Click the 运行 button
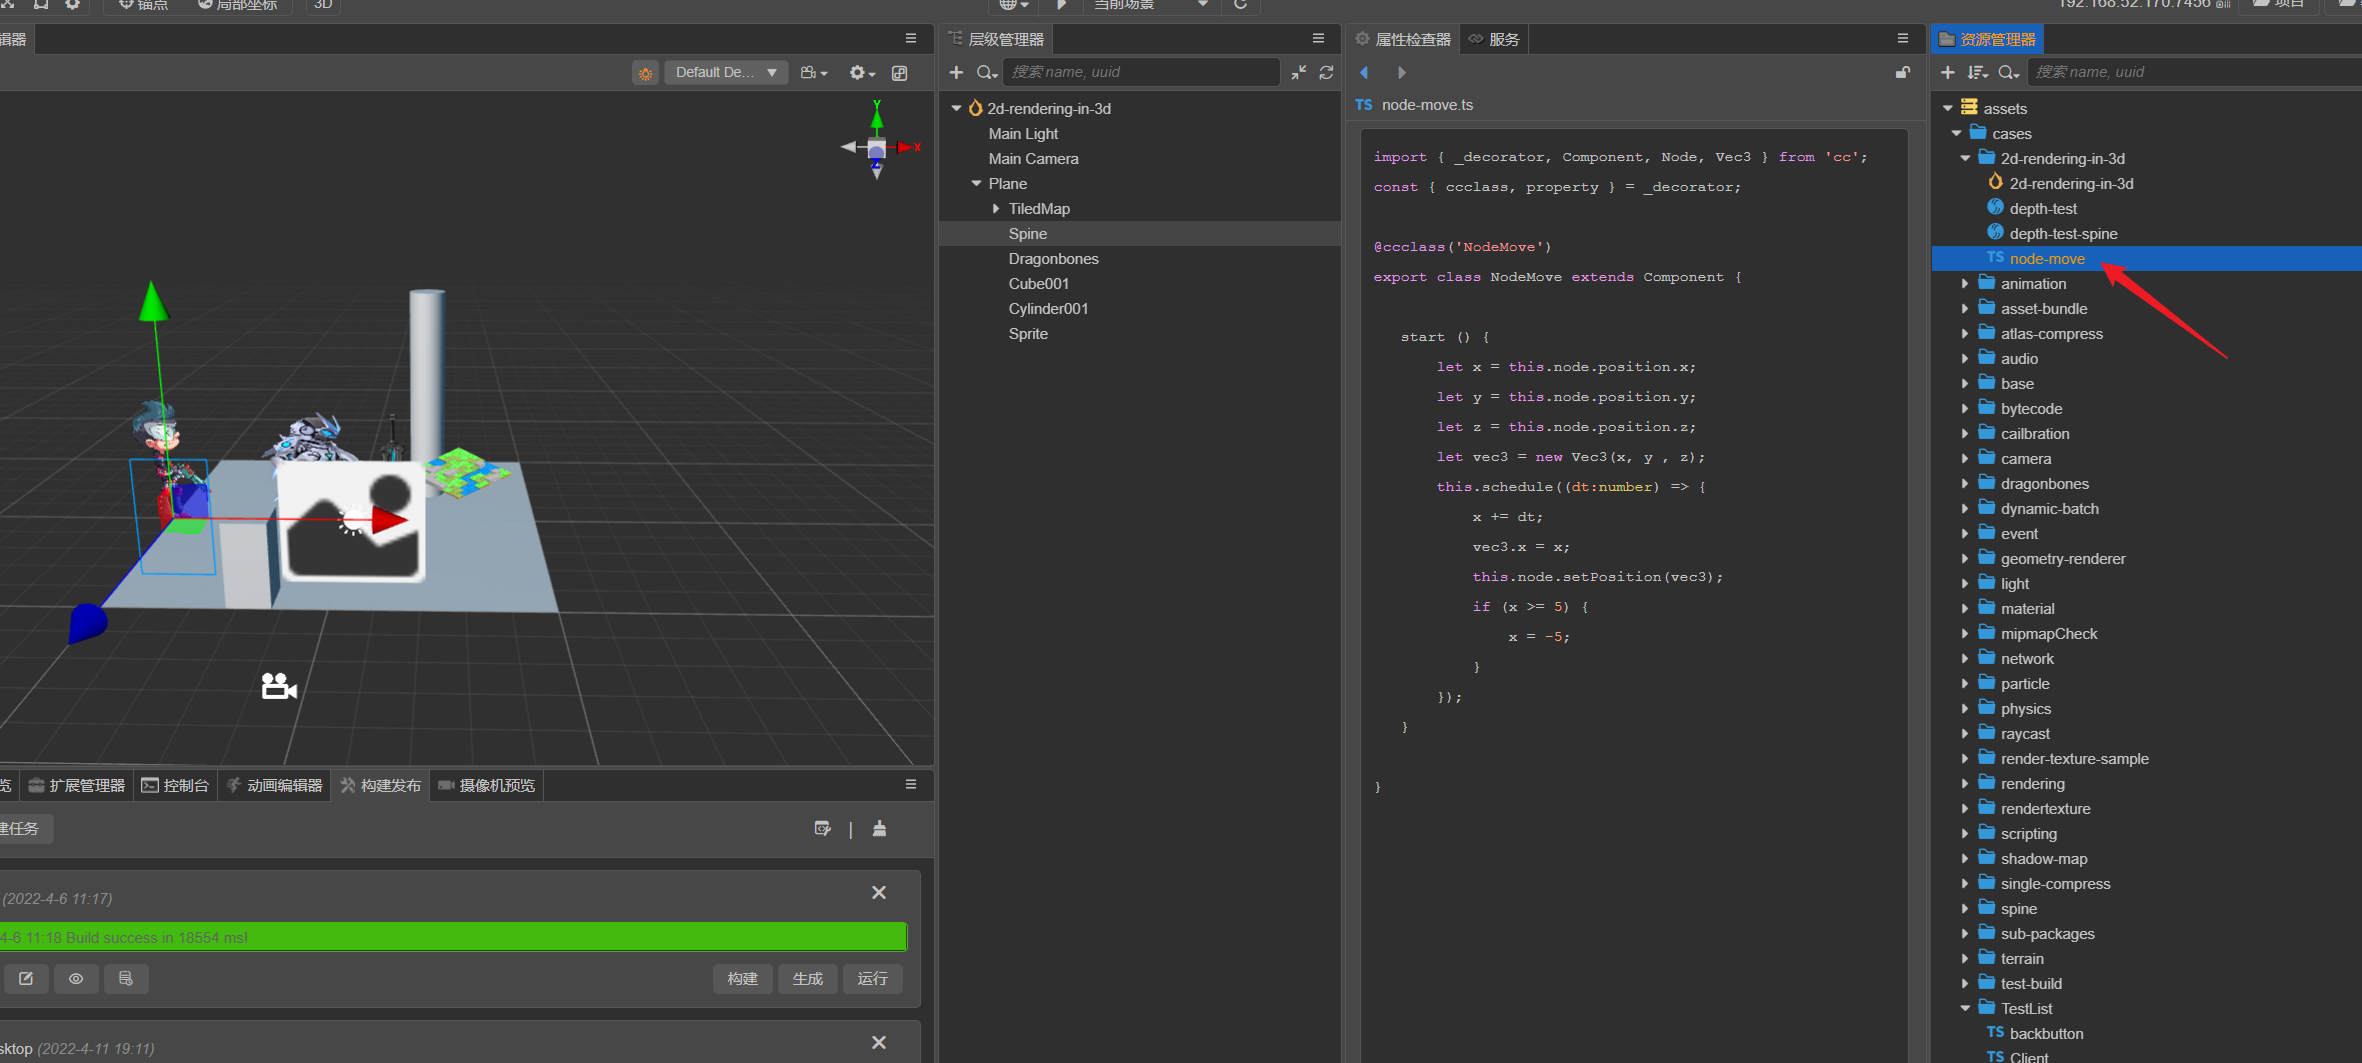The image size is (2362, 1063). pos(872,978)
